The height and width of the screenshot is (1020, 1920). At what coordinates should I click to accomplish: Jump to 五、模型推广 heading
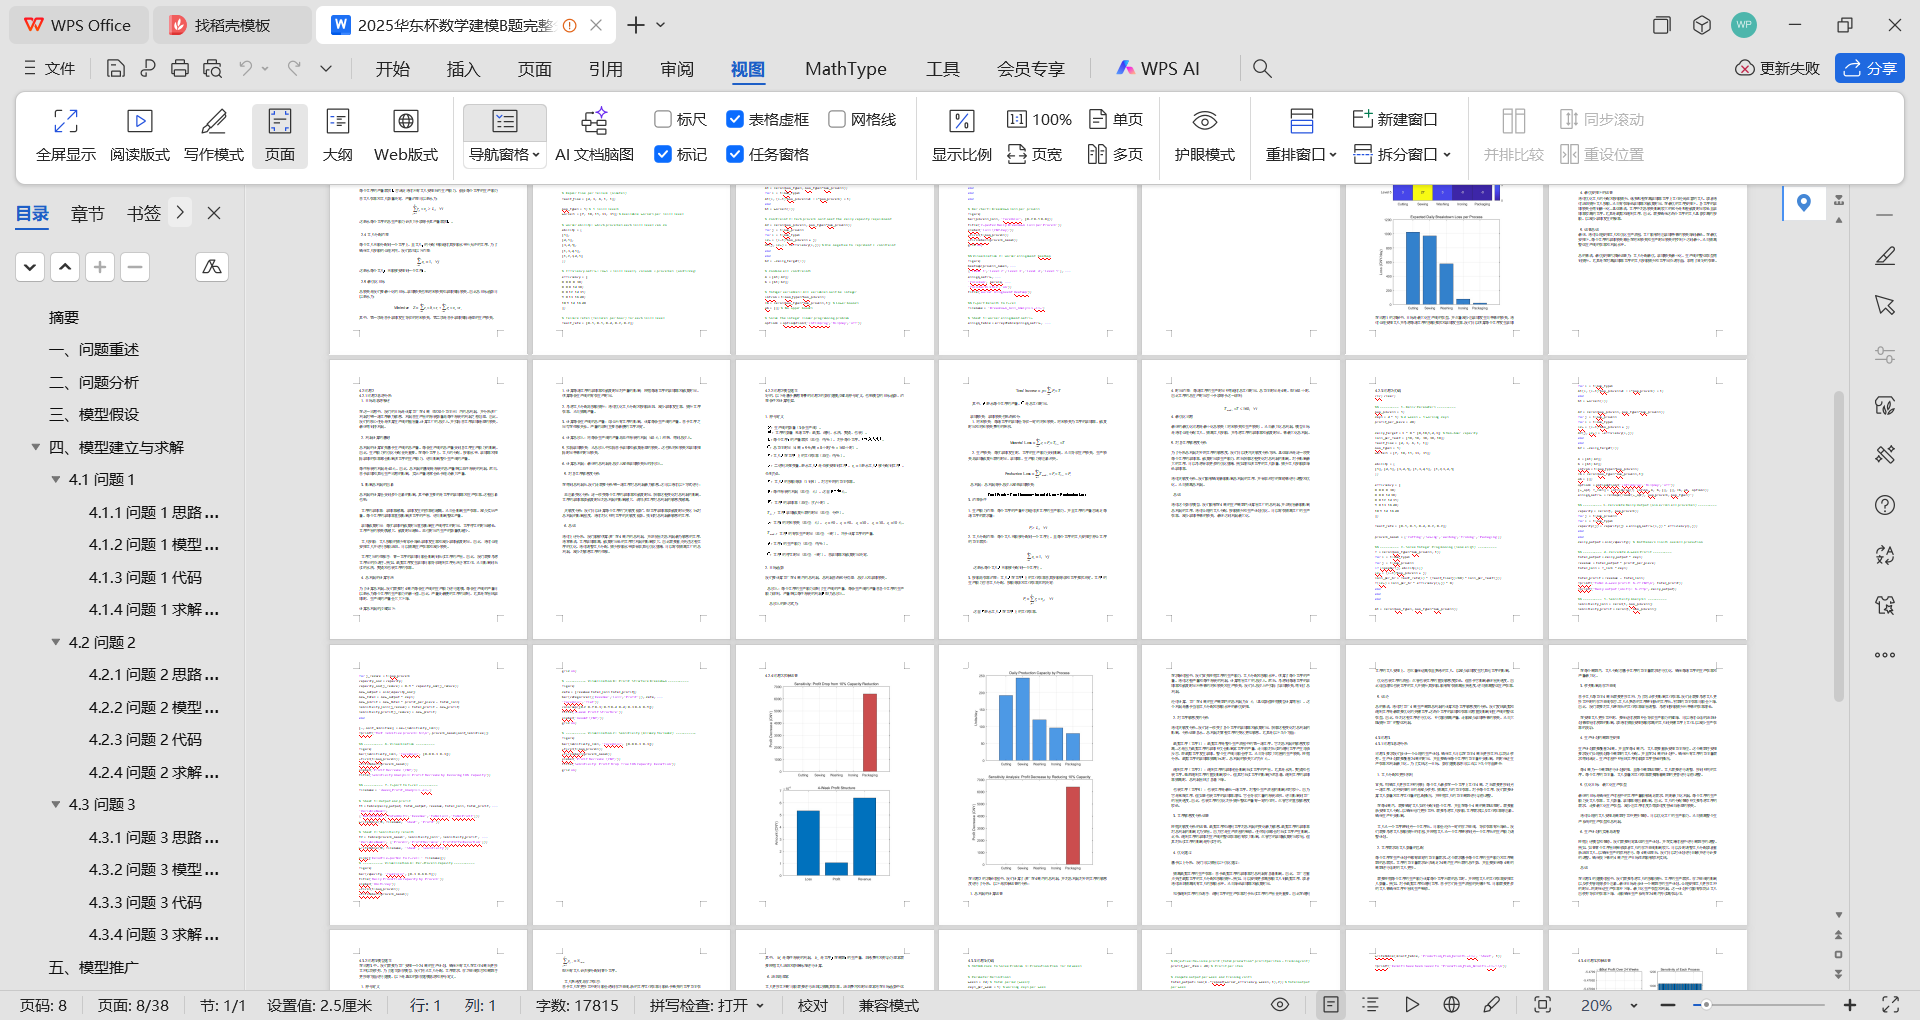[x=94, y=967]
